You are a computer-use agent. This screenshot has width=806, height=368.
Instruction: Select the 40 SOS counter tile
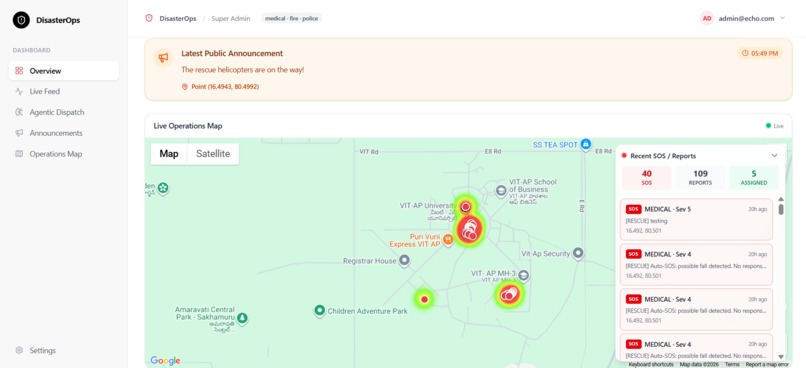[x=647, y=178]
